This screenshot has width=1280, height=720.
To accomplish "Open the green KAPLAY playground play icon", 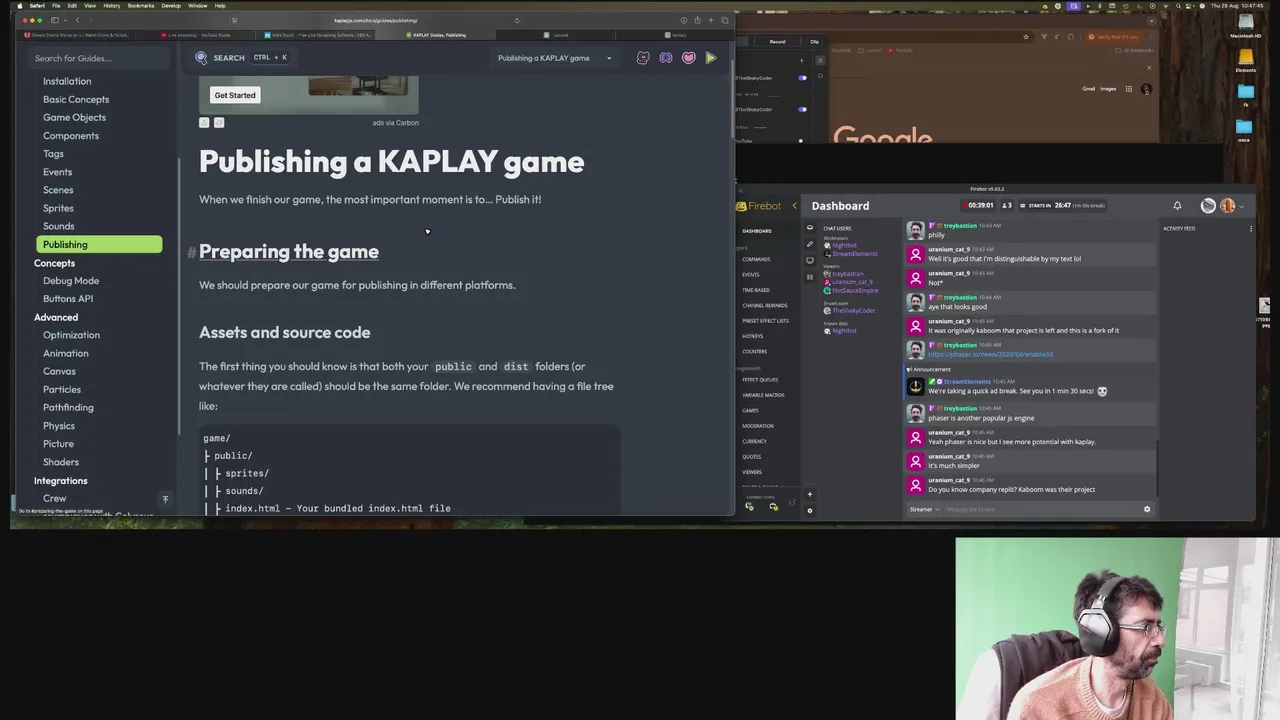I will pyautogui.click(x=711, y=58).
